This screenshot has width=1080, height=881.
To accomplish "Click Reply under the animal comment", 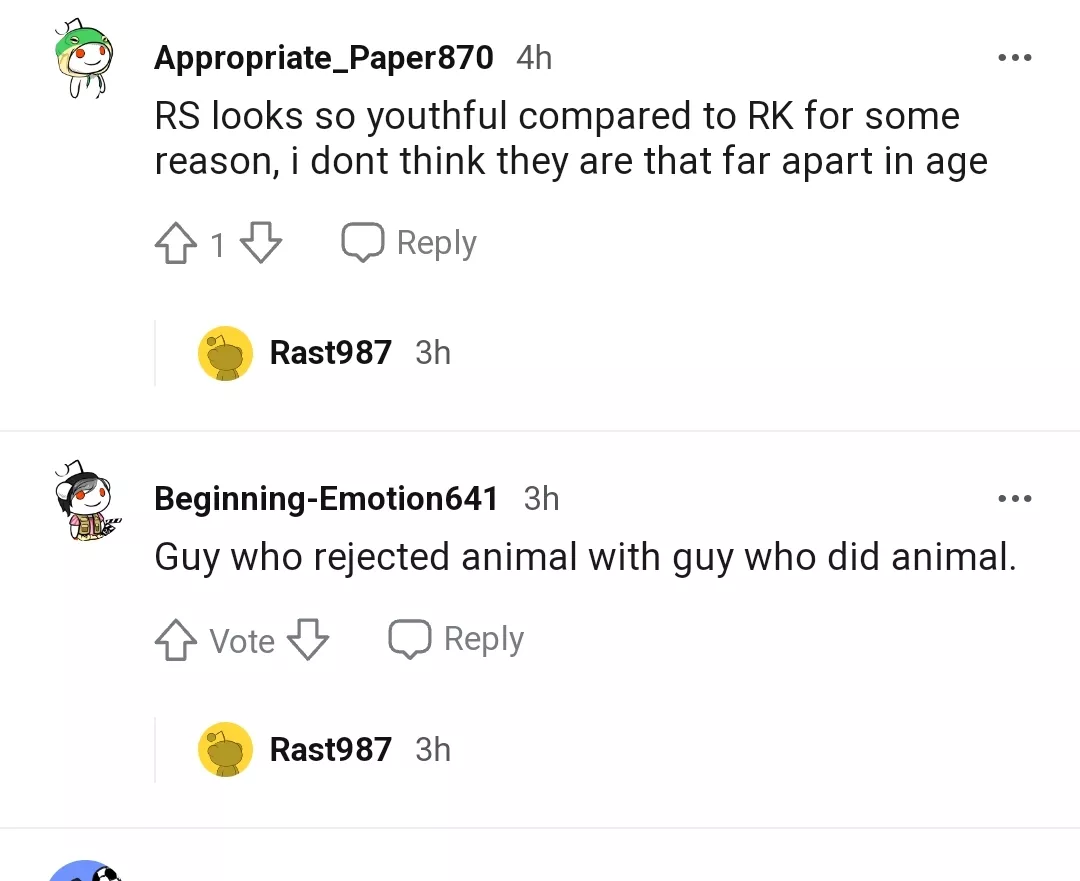I will 483,638.
